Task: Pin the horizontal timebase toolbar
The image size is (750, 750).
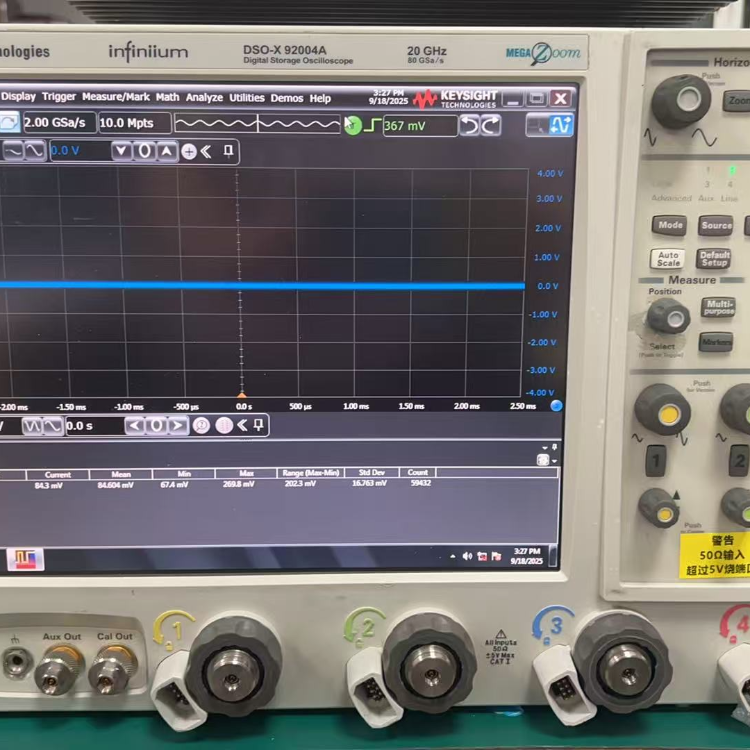Action: 258,425
